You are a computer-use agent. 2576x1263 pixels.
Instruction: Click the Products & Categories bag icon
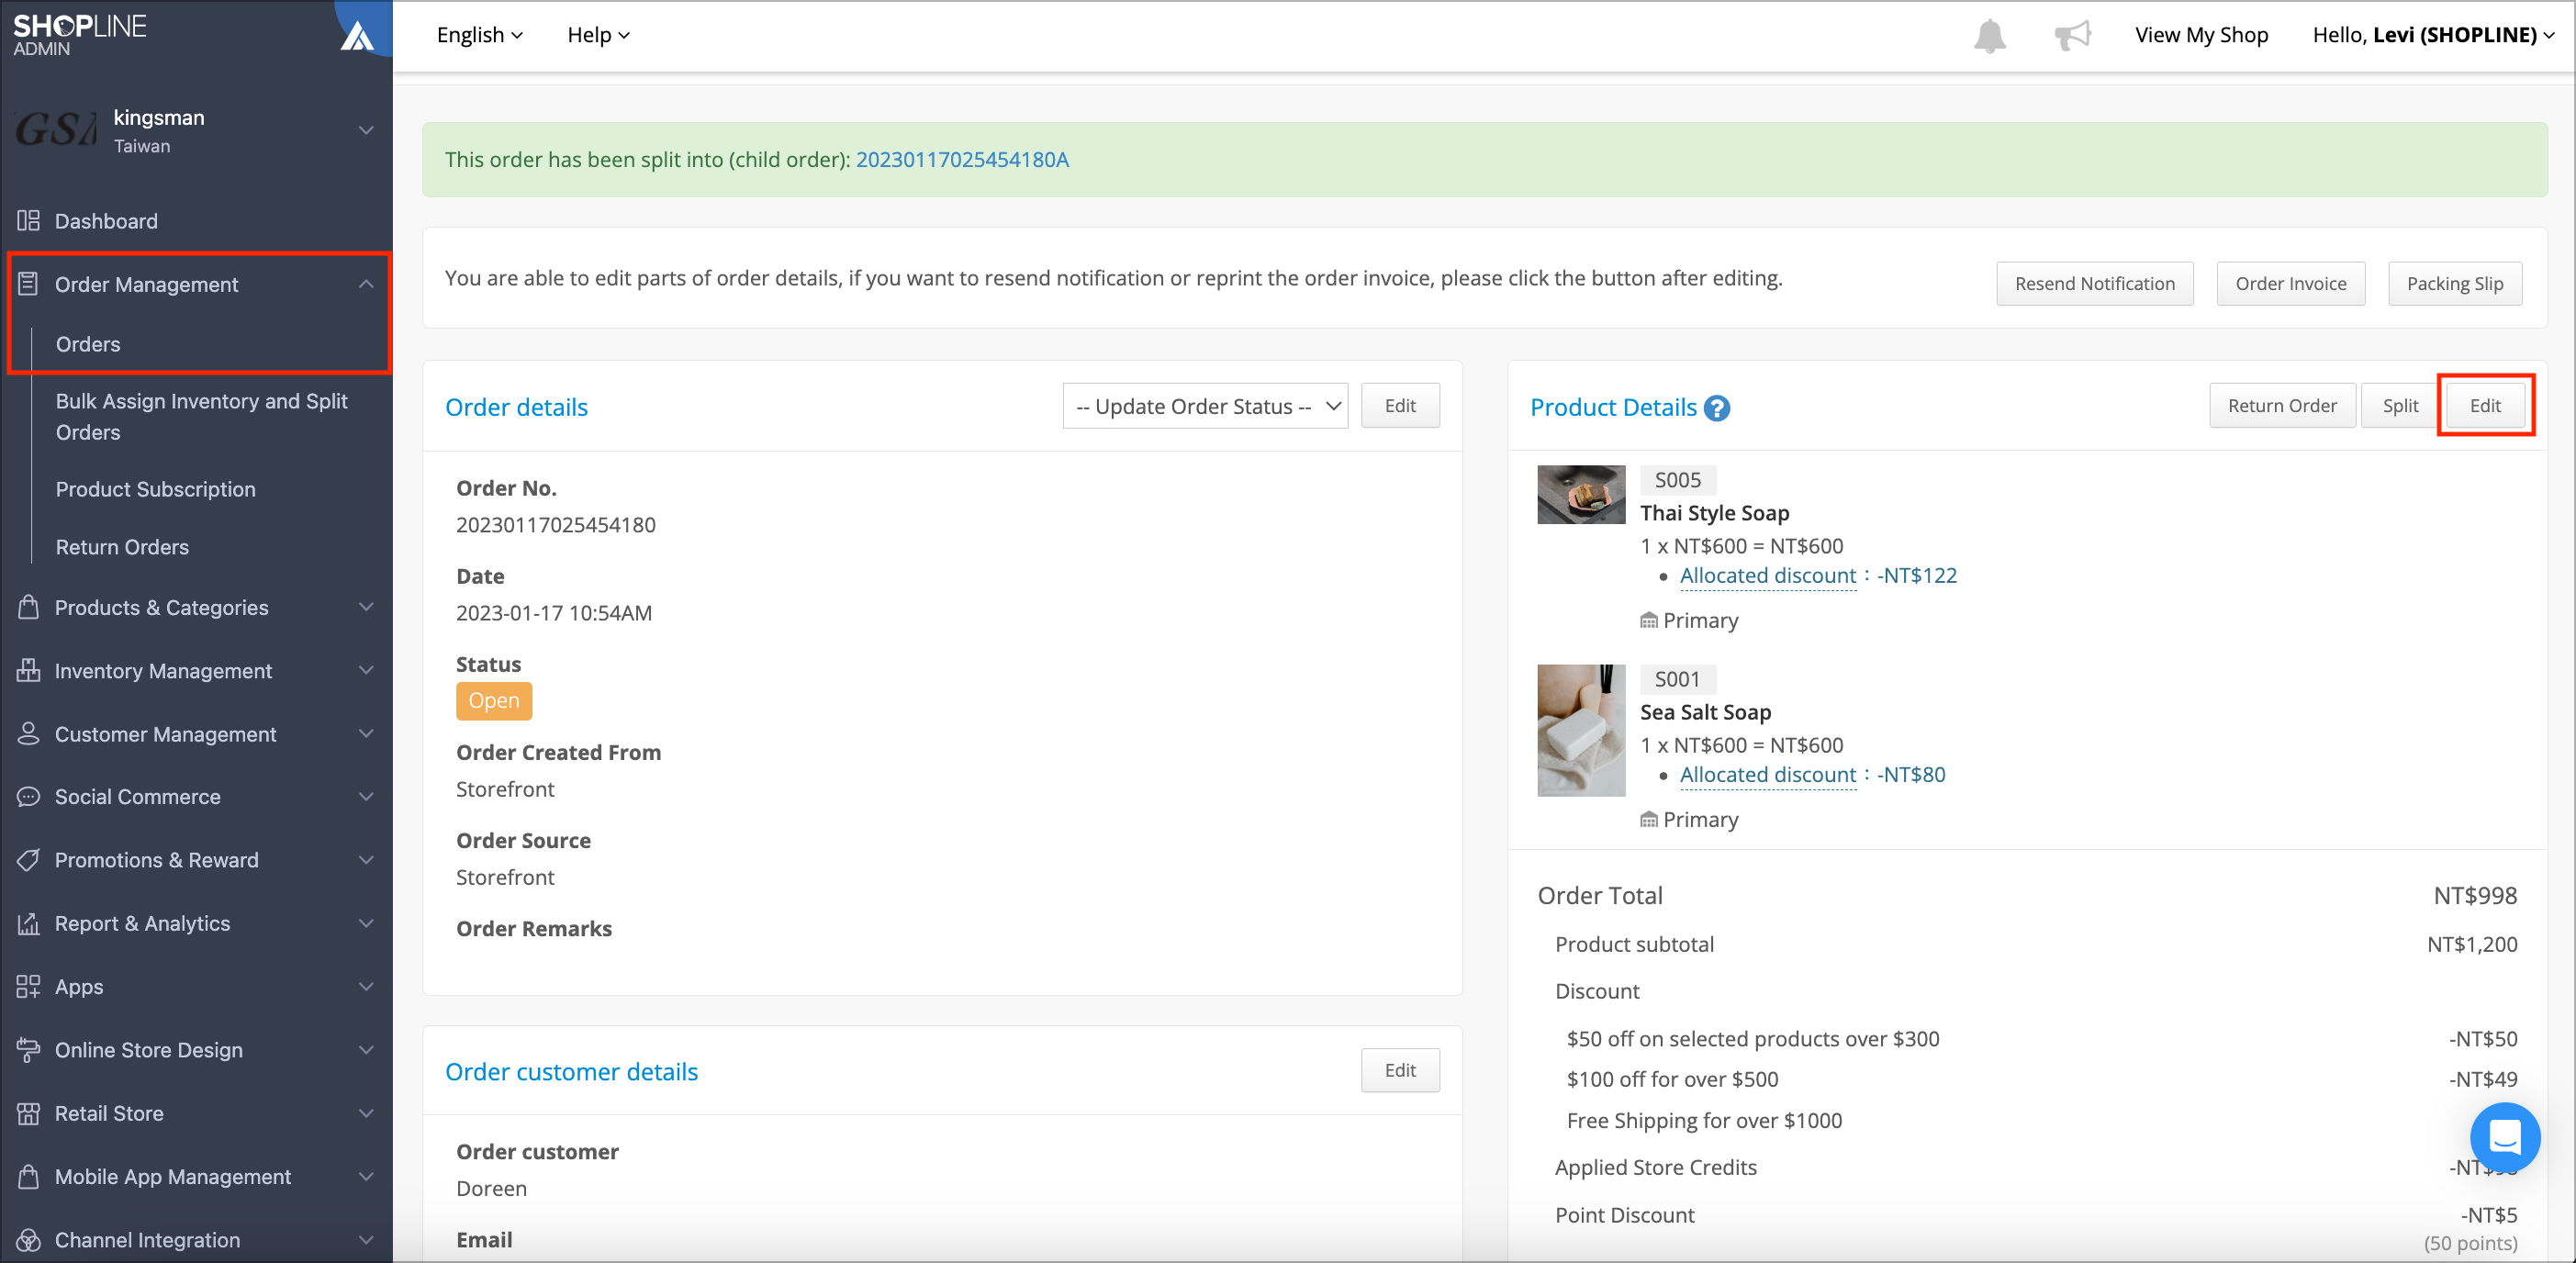(x=28, y=607)
